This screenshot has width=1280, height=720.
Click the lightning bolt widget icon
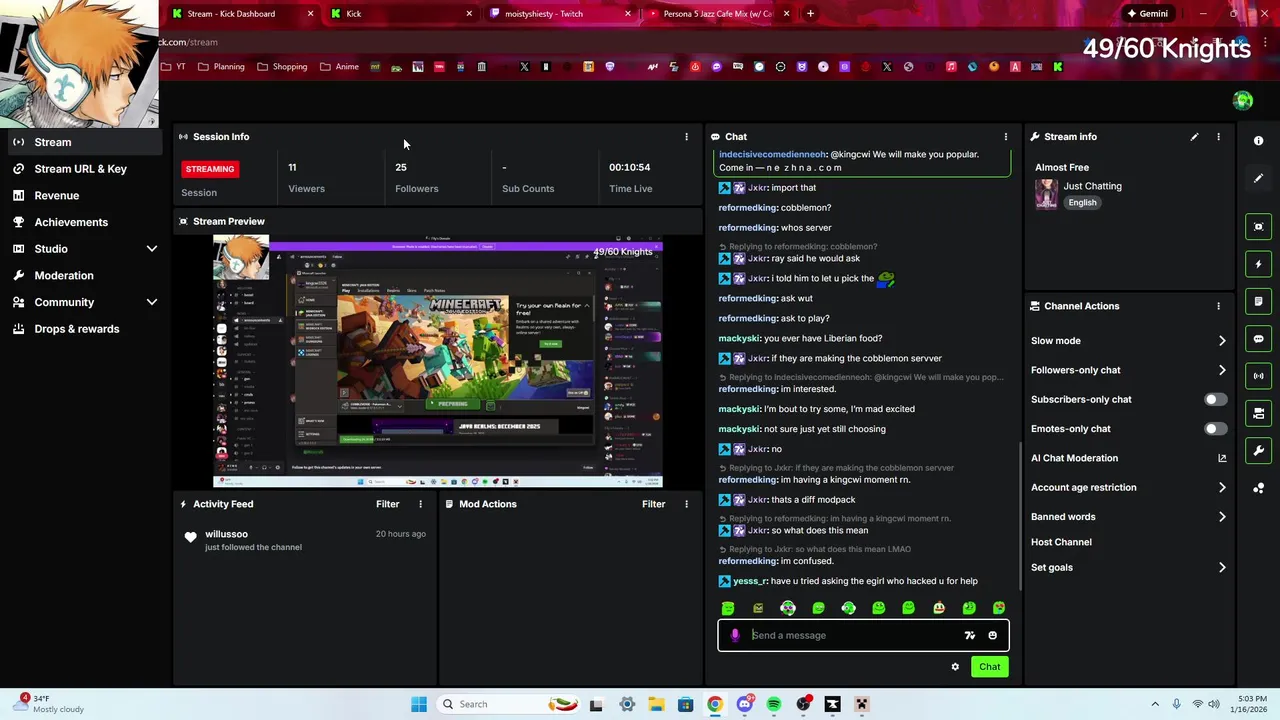1259,264
